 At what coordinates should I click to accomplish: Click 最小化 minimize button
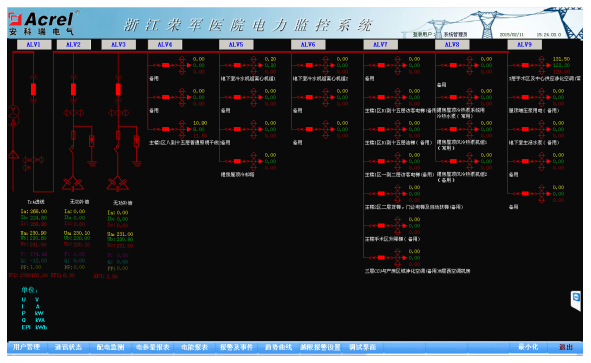pyautogui.click(x=528, y=347)
